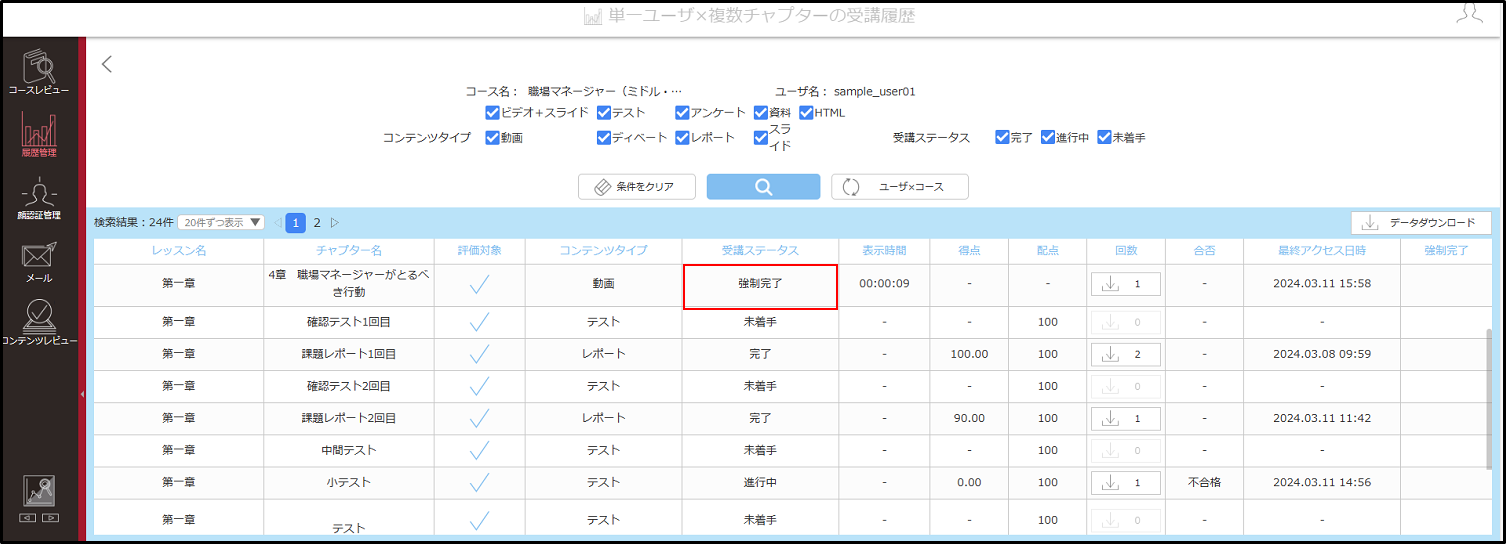The height and width of the screenshot is (544, 1506).
Task: Click the vertical scrollbar of the table
Action: (1490, 400)
